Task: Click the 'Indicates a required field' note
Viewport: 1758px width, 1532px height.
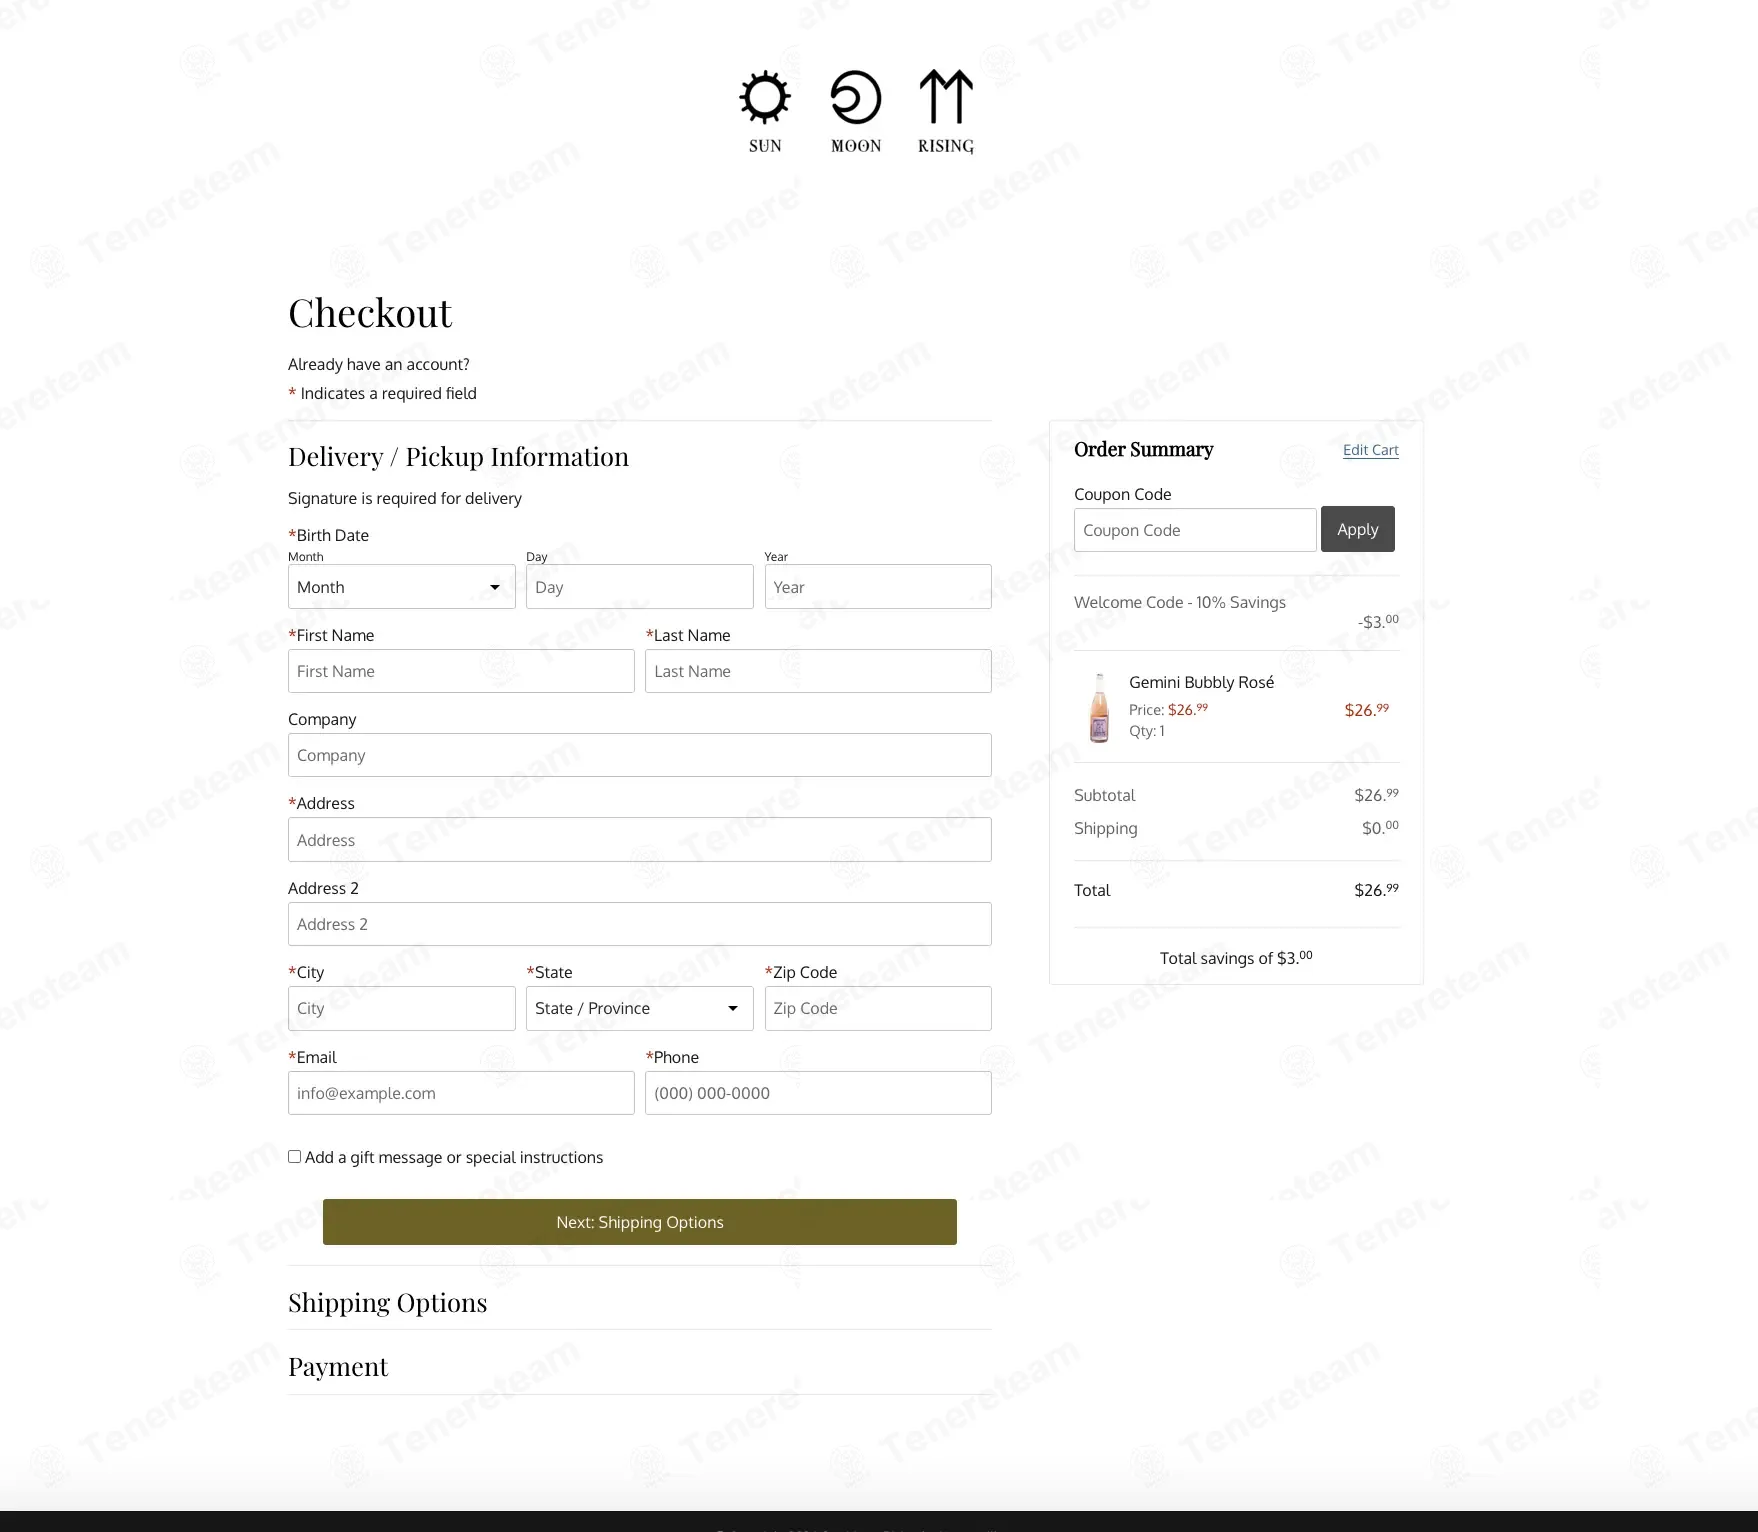Action: pos(389,393)
